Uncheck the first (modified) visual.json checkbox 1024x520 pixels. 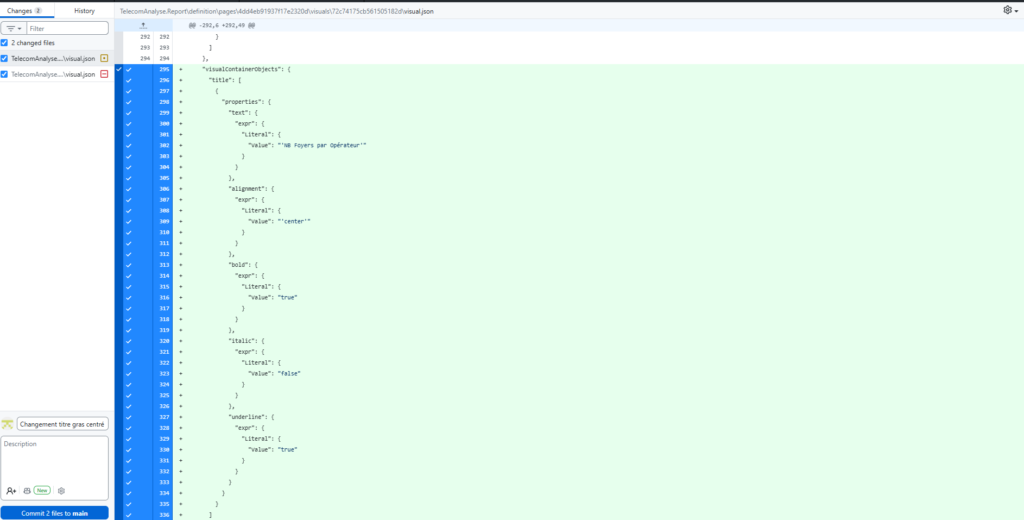pos(5,59)
